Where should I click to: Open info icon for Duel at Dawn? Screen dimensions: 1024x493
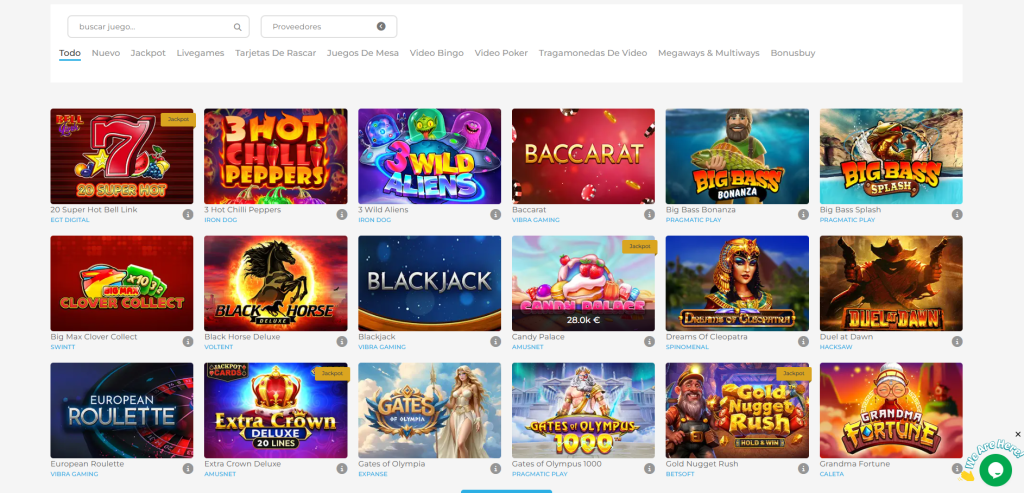pyautogui.click(x=956, y=341)
